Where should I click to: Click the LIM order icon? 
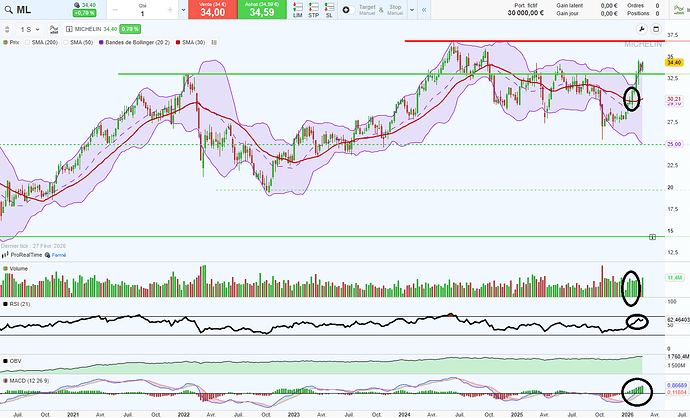coord(298,10)
